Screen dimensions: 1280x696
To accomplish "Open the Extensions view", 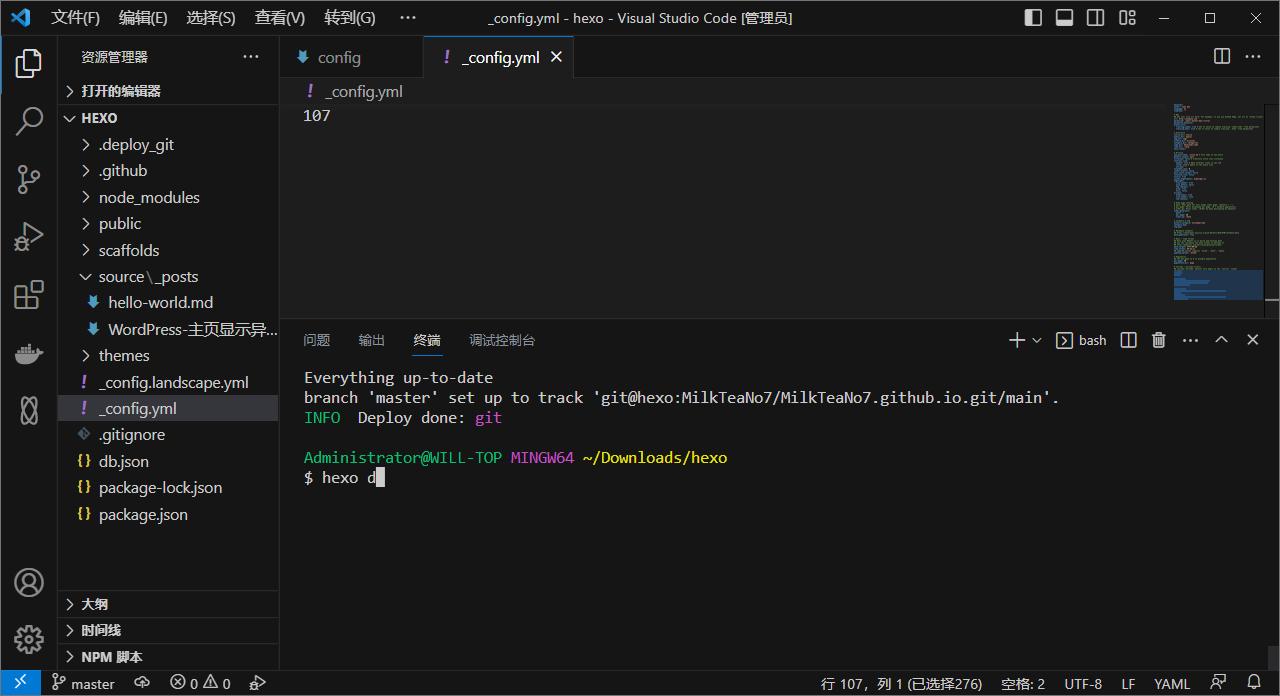I will pyautogui.click(x=29, y=295).
